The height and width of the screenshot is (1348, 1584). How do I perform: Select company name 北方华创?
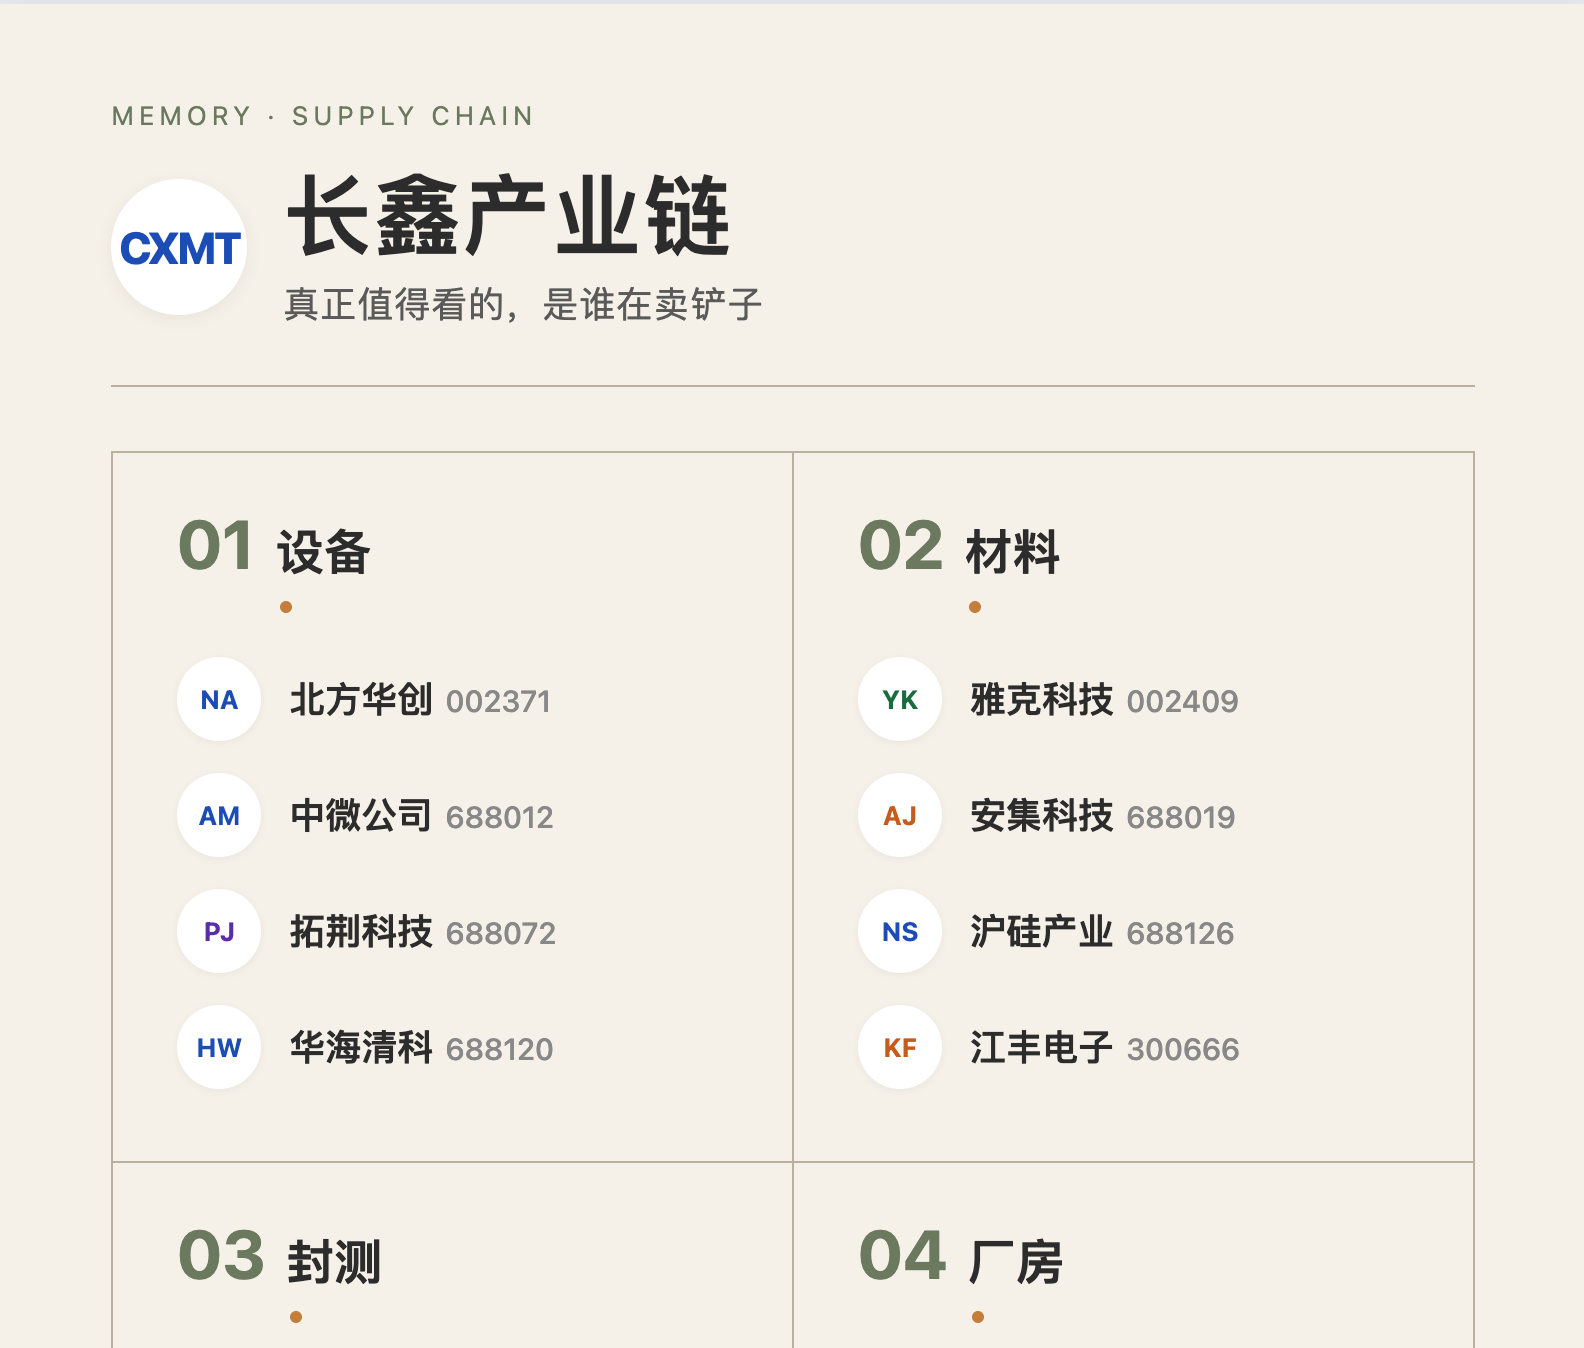click(361, 700)
